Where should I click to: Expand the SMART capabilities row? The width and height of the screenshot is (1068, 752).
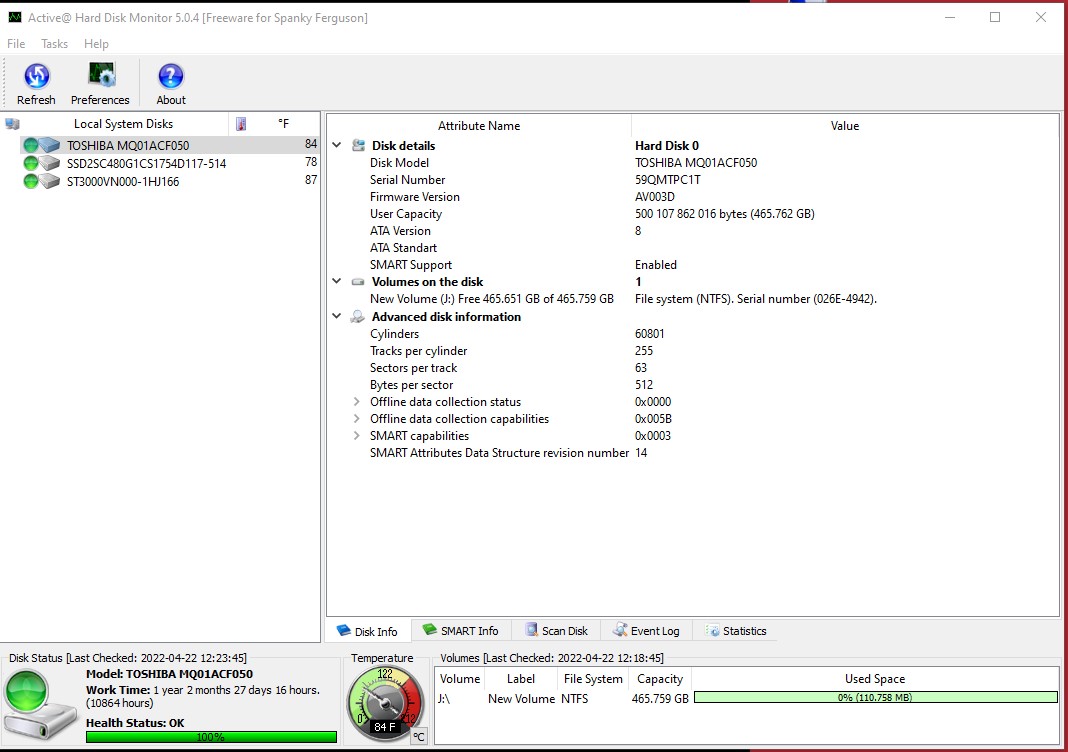(357, 436)
